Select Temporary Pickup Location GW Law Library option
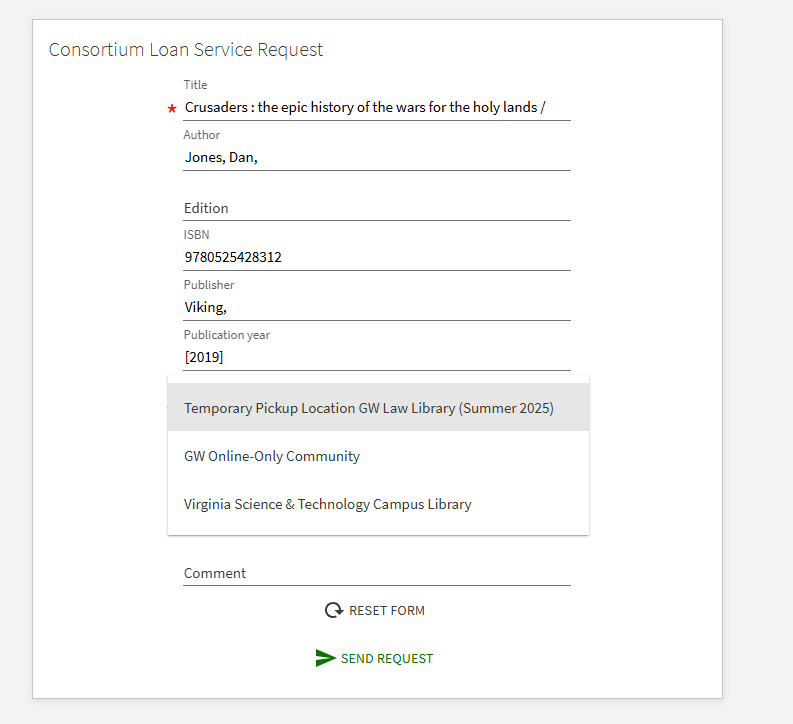 coord(369,408)
